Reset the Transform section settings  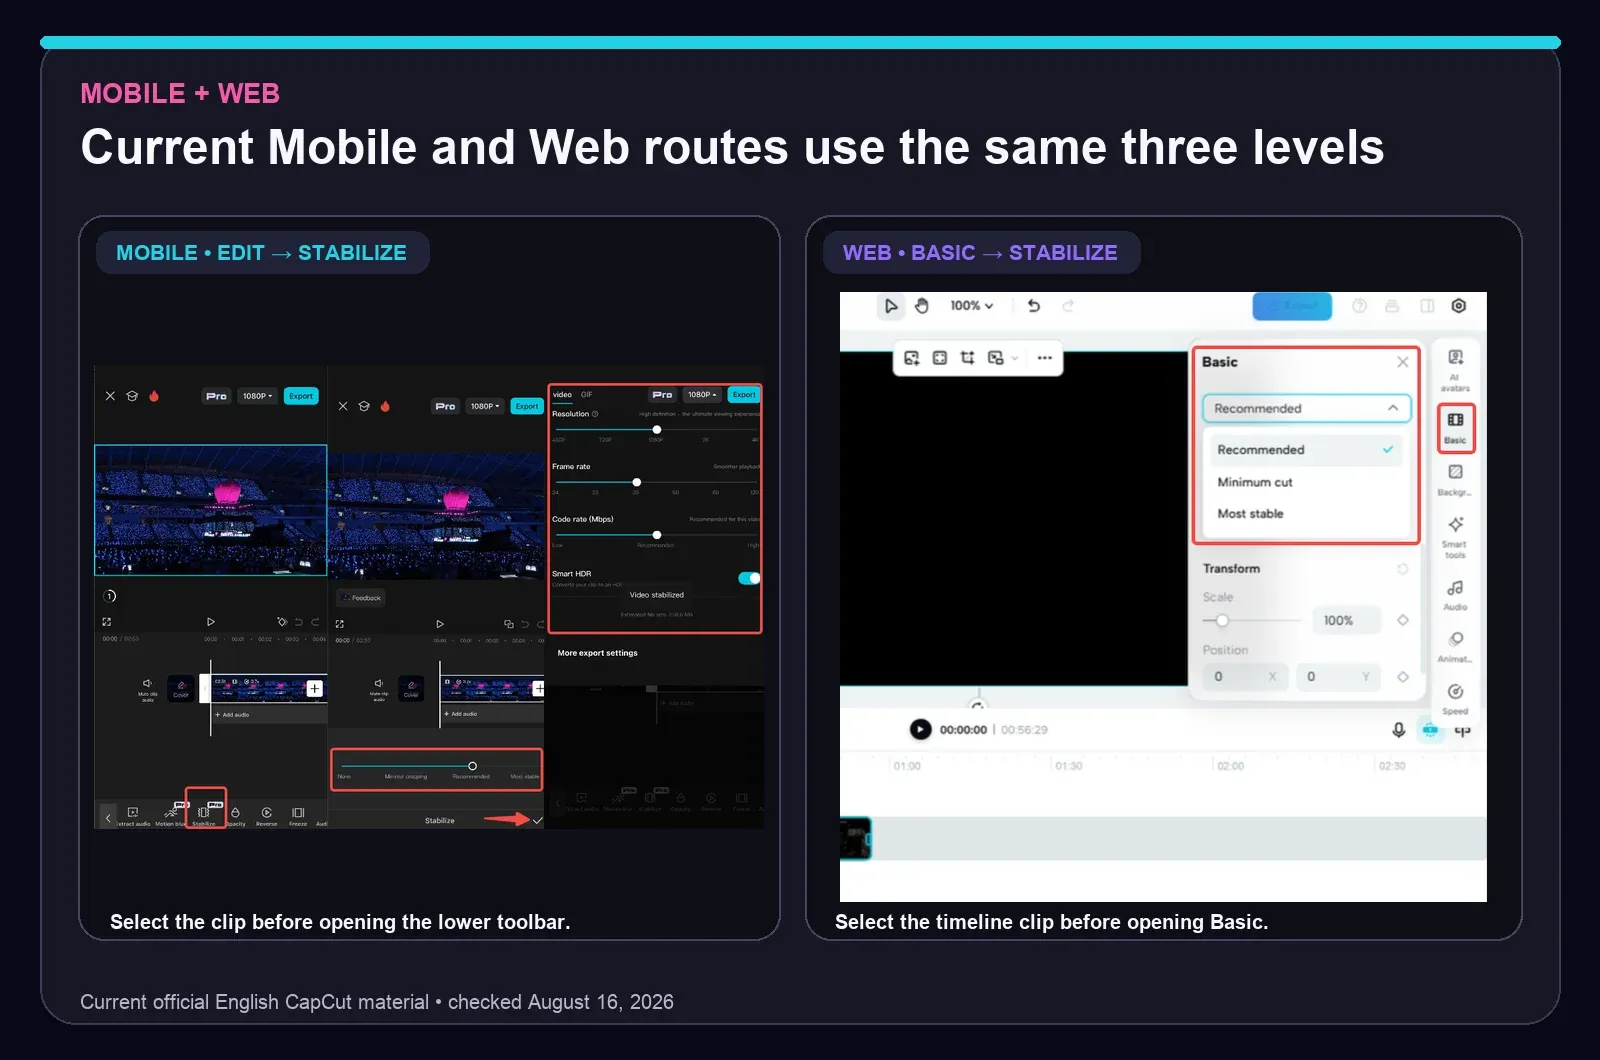tap(1402, 569)
